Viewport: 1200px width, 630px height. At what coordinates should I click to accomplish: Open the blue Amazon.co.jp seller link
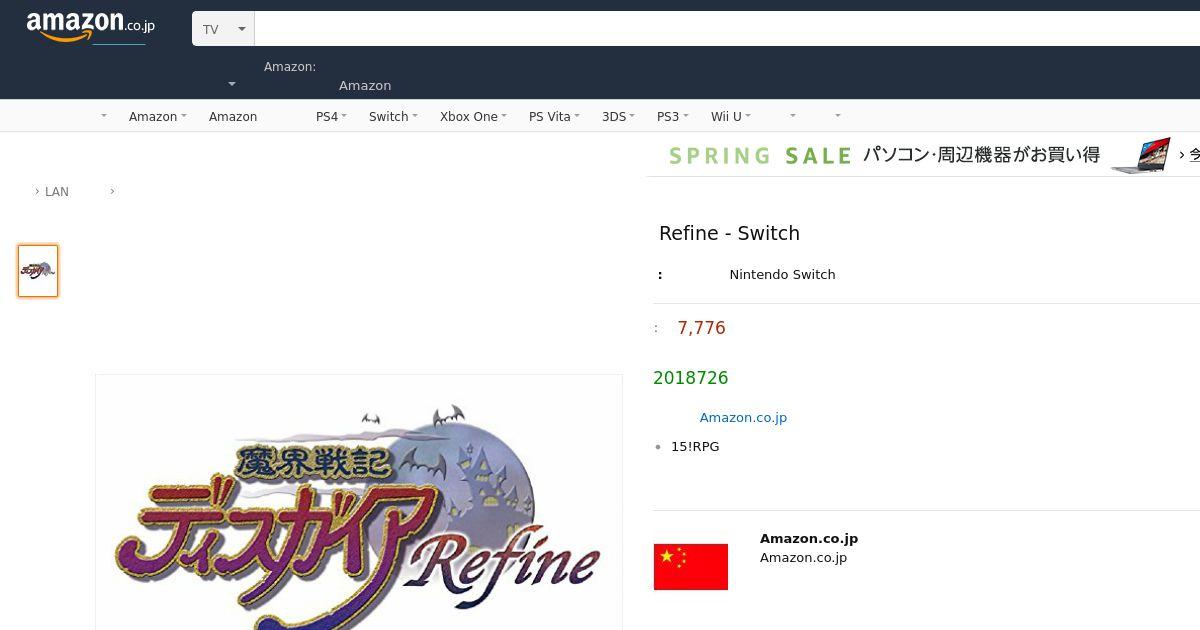743,417
